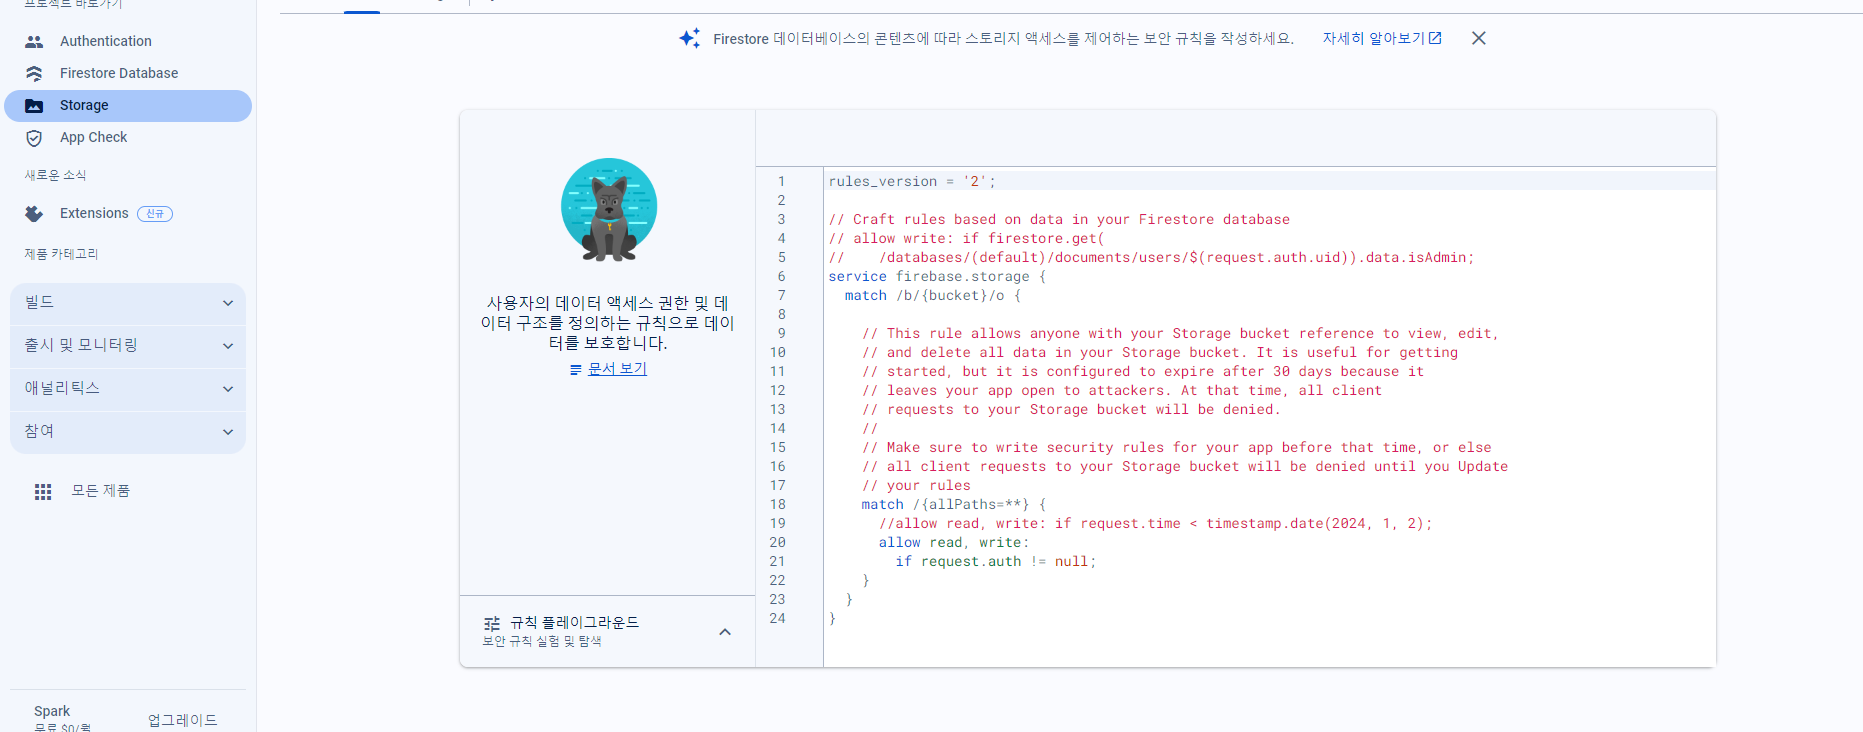This screenshot has height=732, width=1863.
Task: Click the Firestore Database waves icon
Action: tap(34, 73)
